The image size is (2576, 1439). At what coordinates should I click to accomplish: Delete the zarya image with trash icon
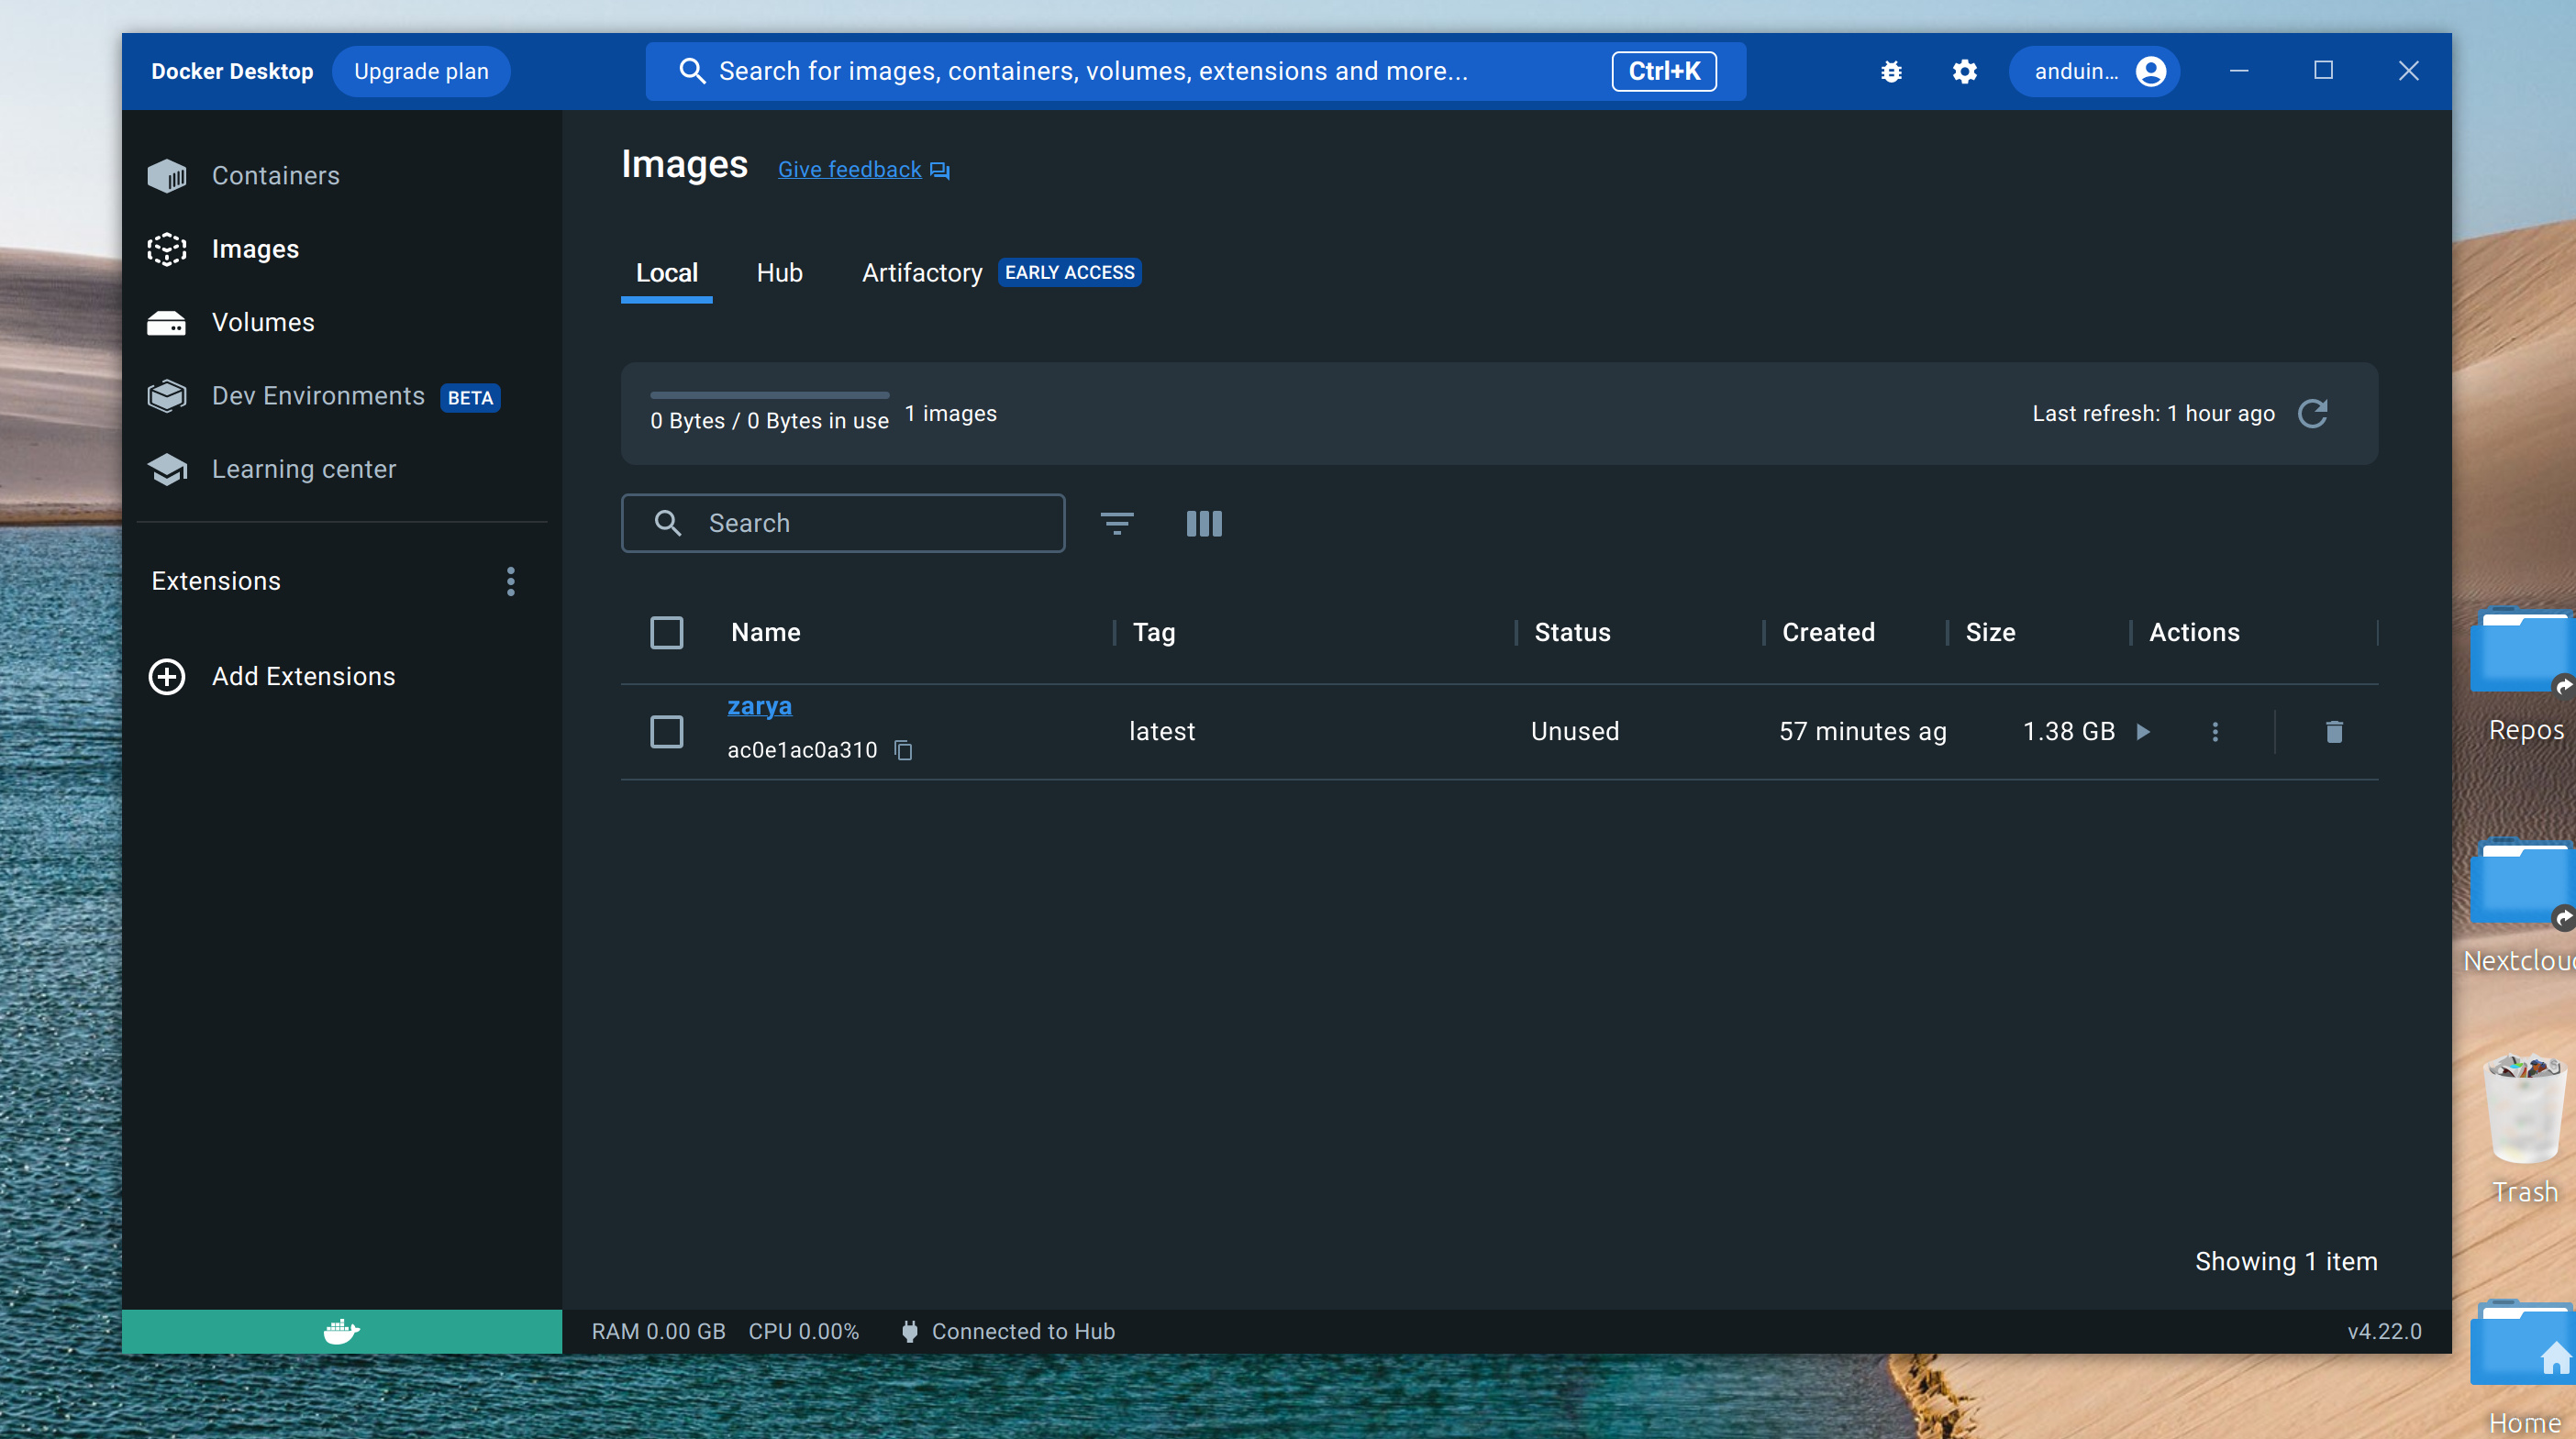click(2333, 732)
